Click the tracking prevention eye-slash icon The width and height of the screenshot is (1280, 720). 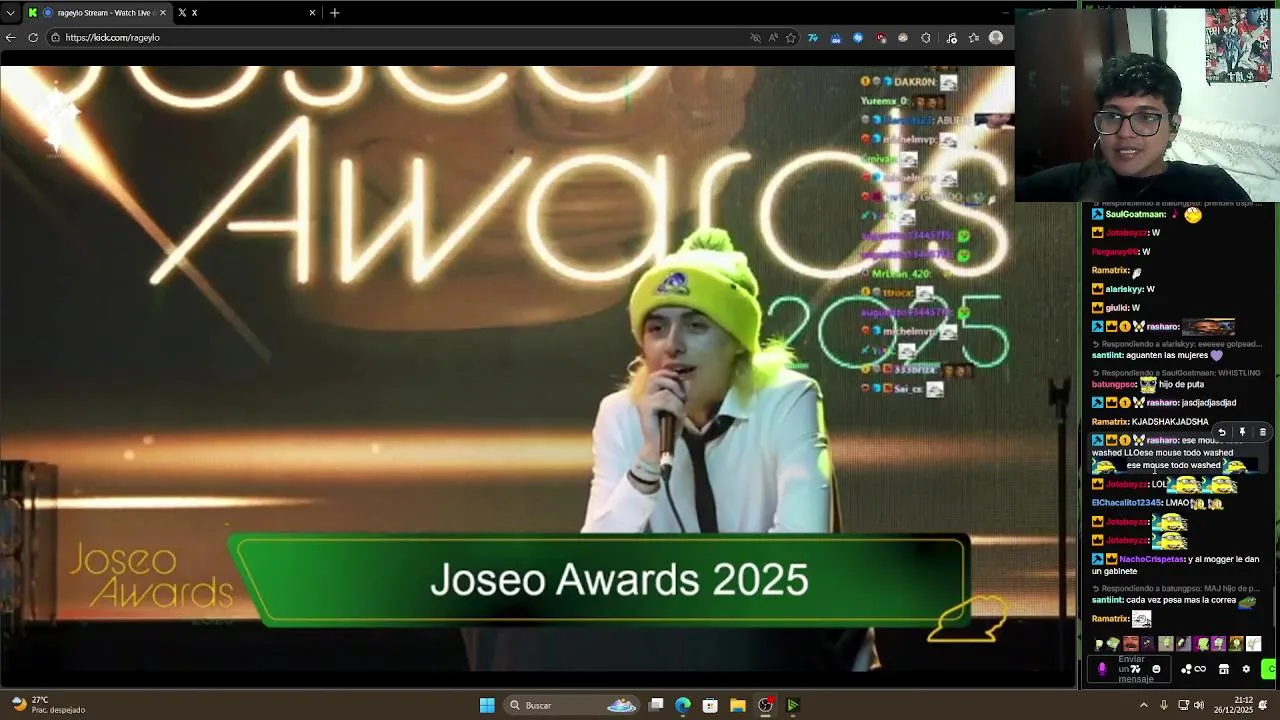[x=755, y=38]
